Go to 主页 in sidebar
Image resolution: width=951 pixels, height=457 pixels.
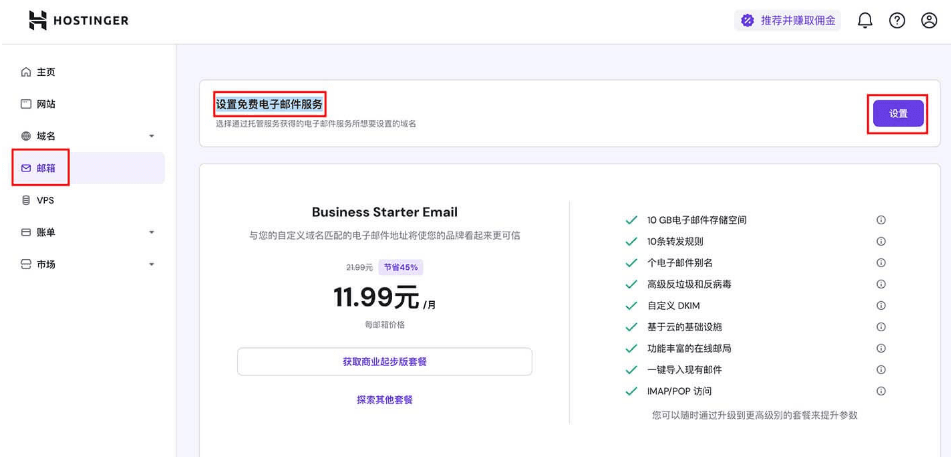[x=45, y=72]
